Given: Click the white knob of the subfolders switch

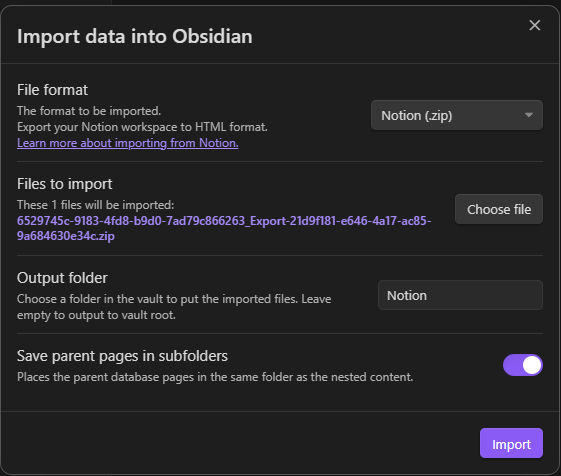Looking at the screenshot, I should [x=532, y=365].
